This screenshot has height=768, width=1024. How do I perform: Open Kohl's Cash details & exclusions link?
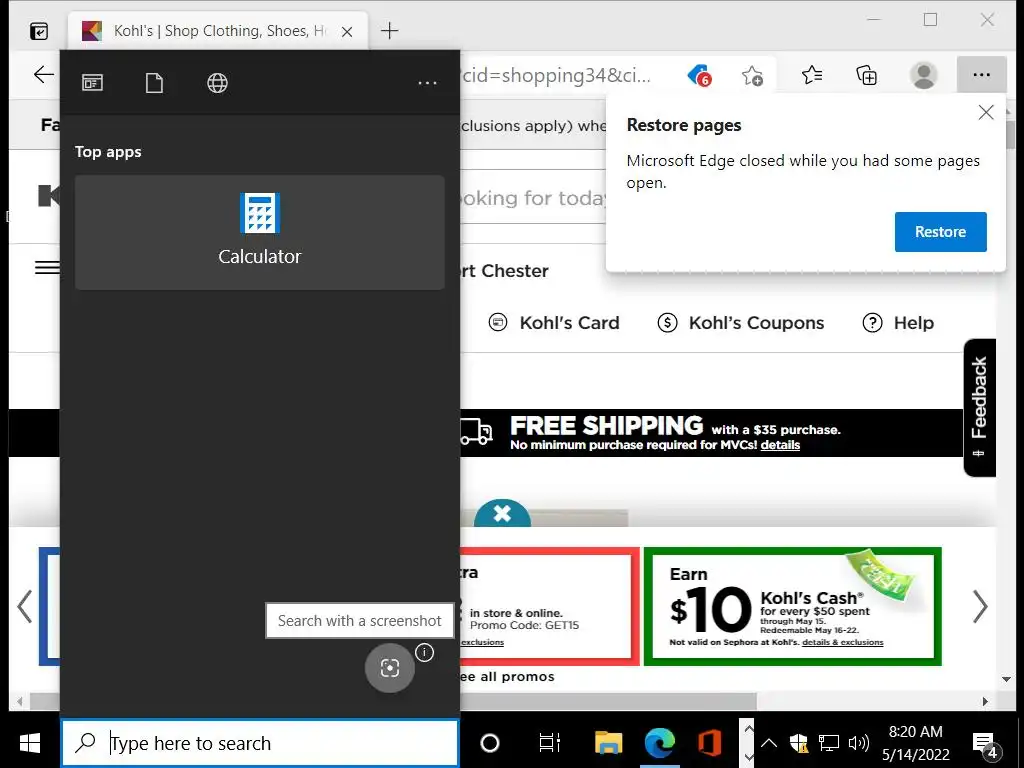pos(842,643)
